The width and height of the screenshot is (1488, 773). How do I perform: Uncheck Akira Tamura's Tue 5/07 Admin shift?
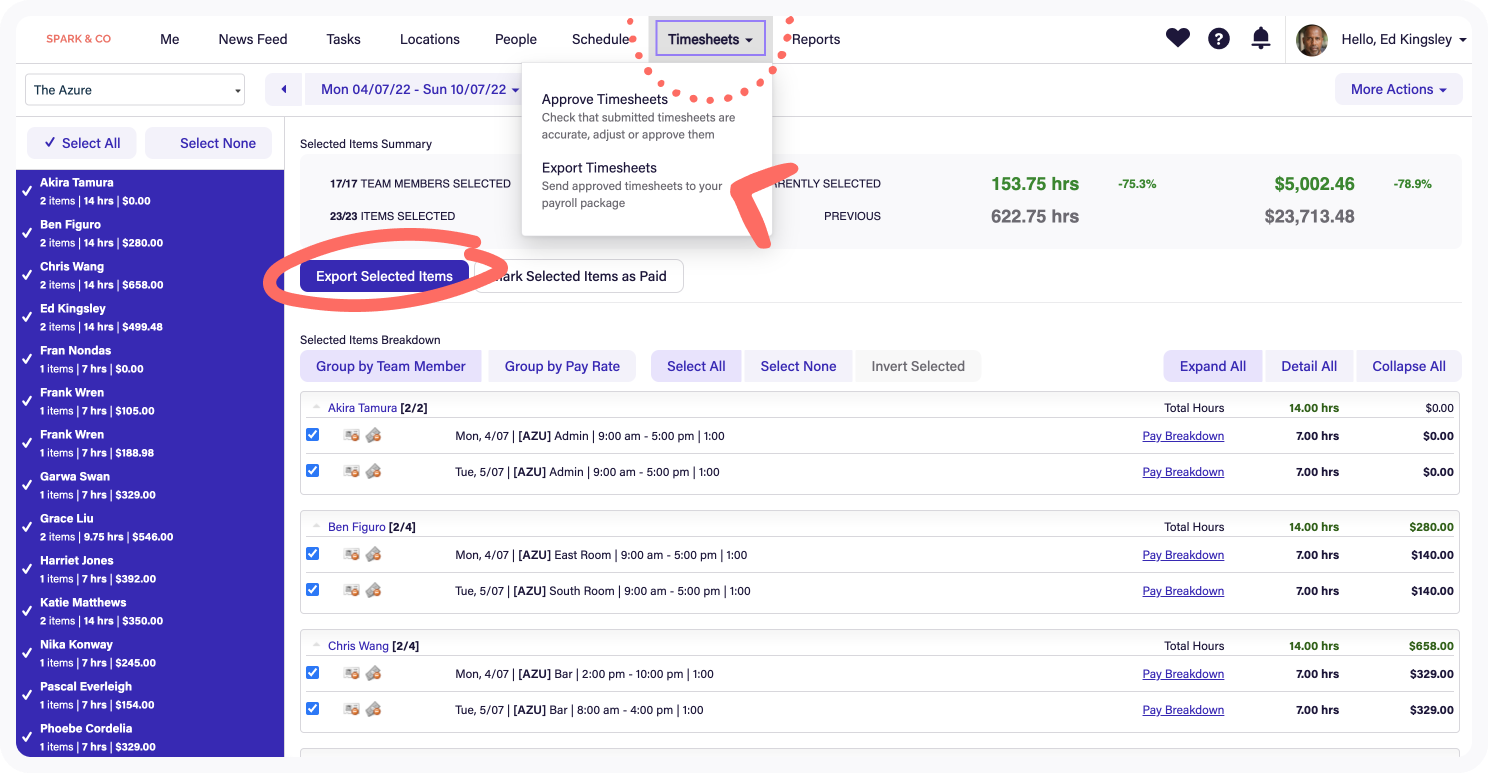coord(313,471)
